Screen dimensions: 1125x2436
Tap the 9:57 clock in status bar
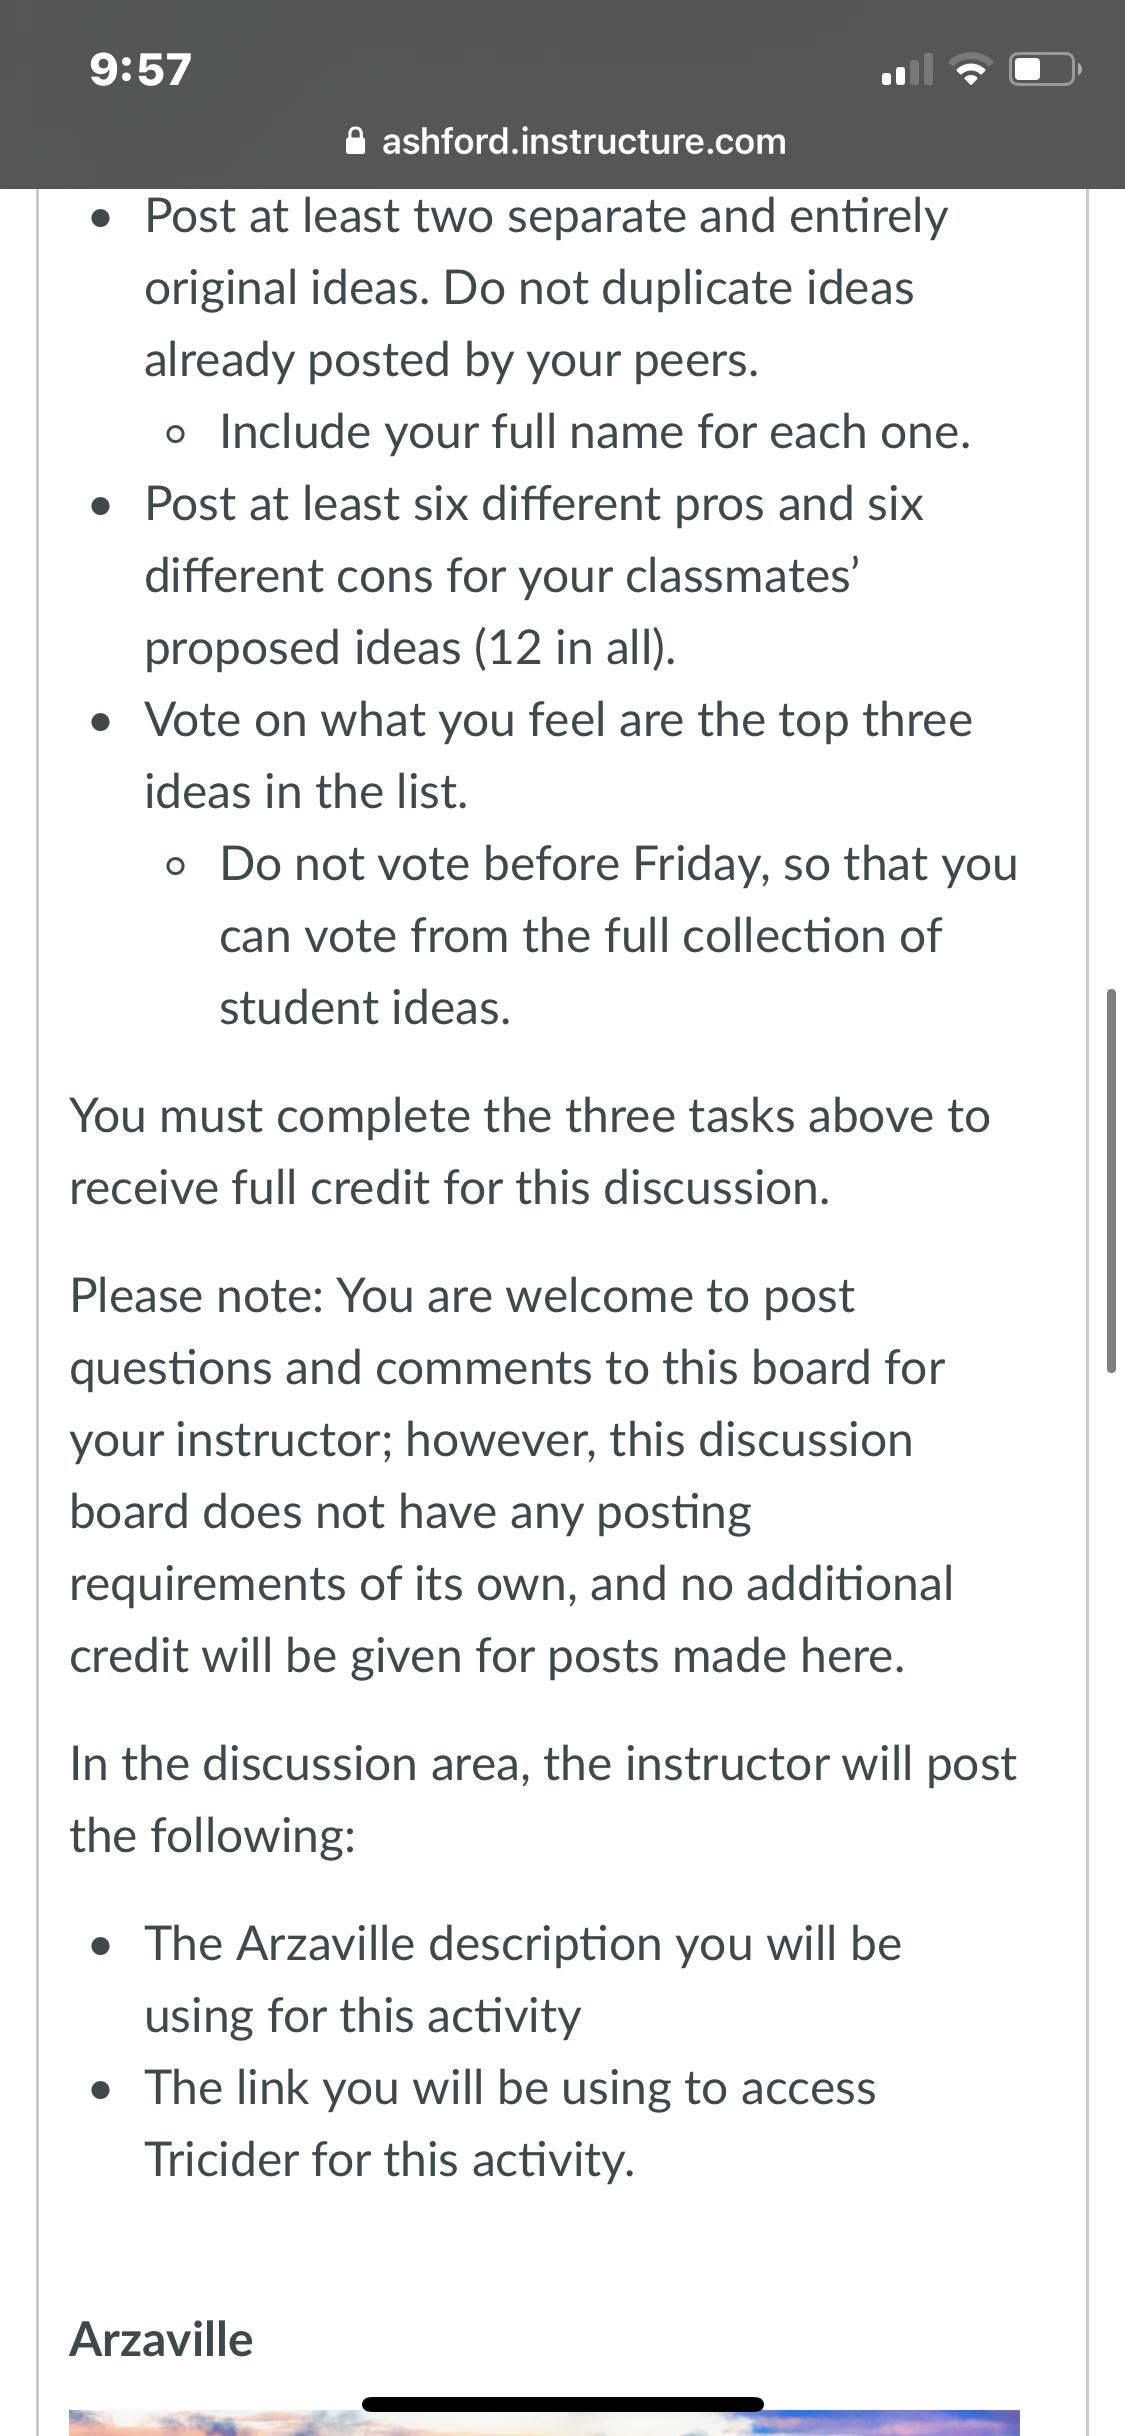140,70
